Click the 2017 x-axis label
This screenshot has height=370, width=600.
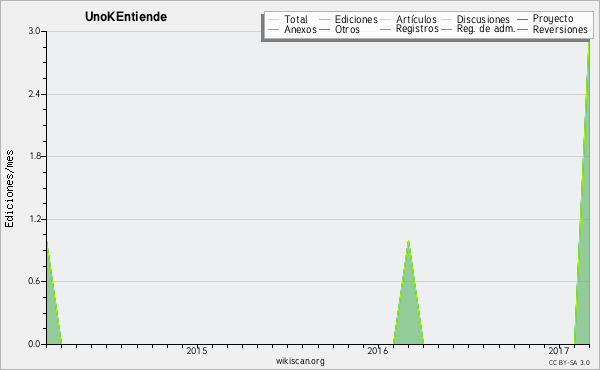coord(559,351)
